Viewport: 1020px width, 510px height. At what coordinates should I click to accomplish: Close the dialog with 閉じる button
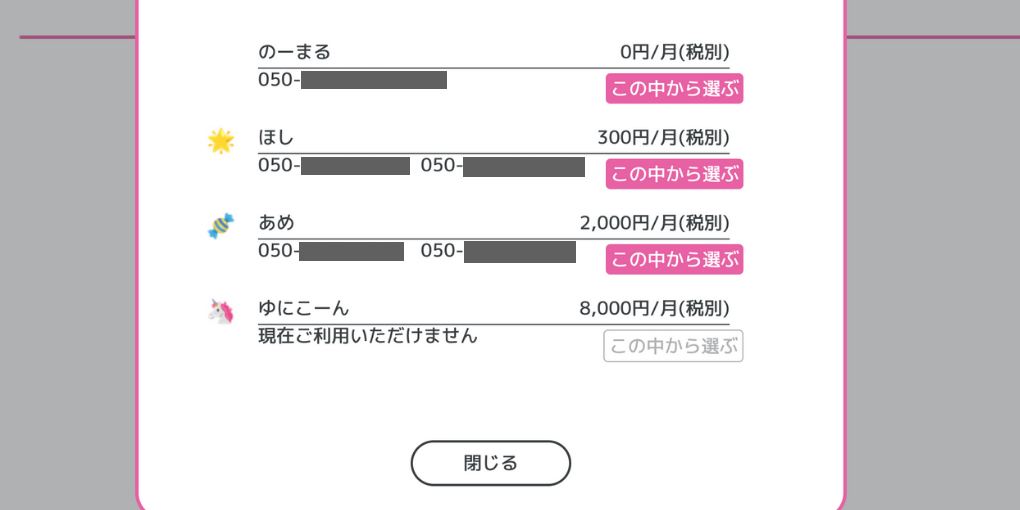(x=490, y=463)
